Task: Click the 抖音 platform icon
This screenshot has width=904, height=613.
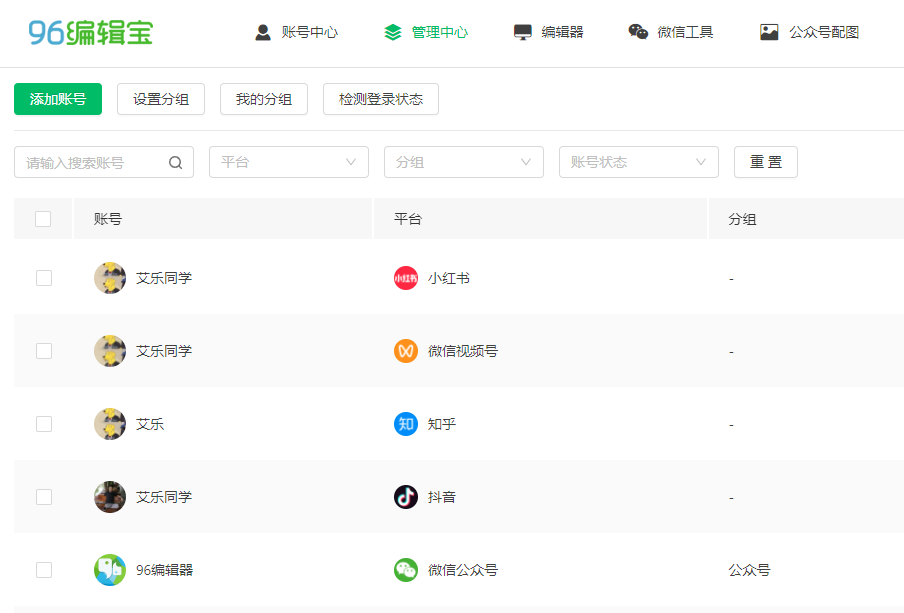Action: point(405,496)
